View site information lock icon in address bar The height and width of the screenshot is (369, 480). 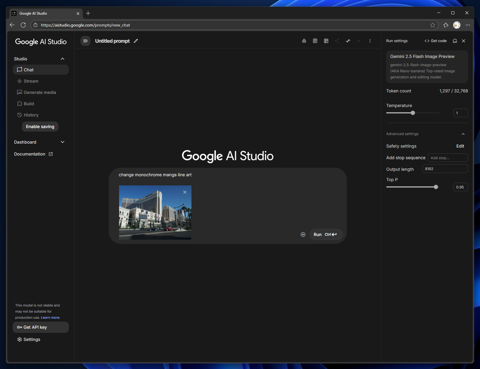click(35, 25)
